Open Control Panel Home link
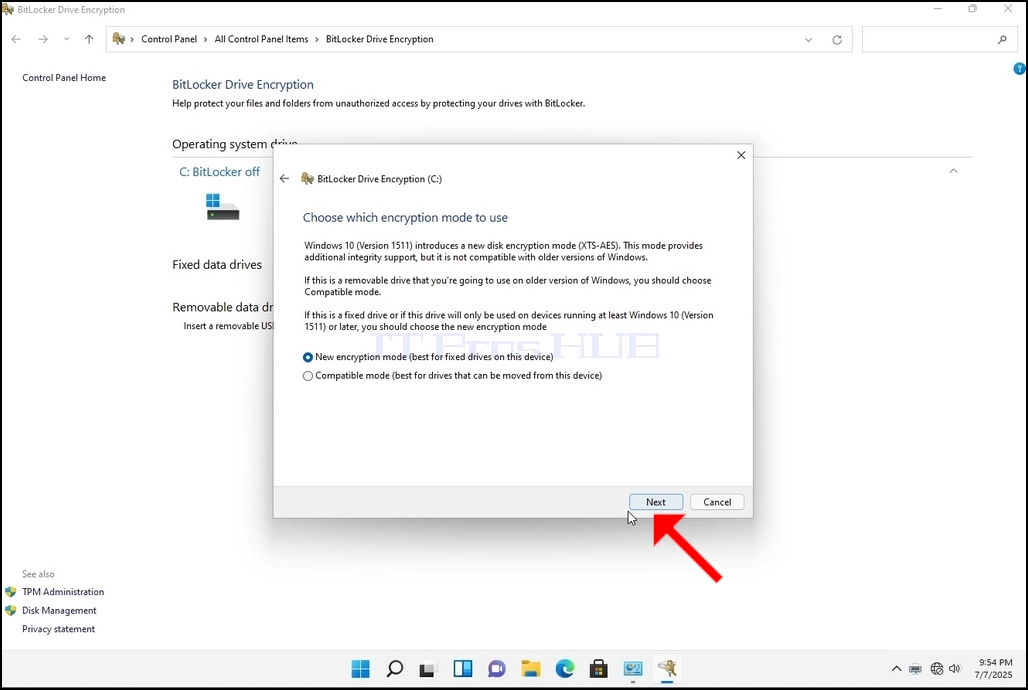This screenshot has height=690, width=1028. coord(64,77)
